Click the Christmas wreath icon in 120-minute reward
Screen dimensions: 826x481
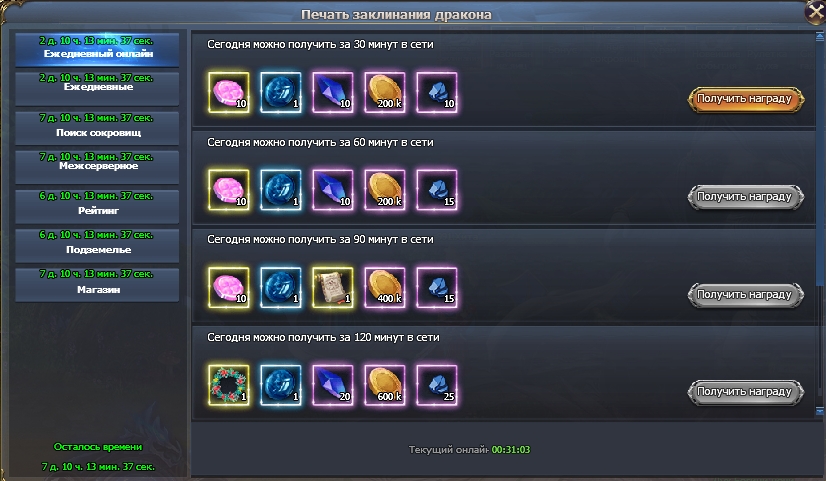point(229,385)
